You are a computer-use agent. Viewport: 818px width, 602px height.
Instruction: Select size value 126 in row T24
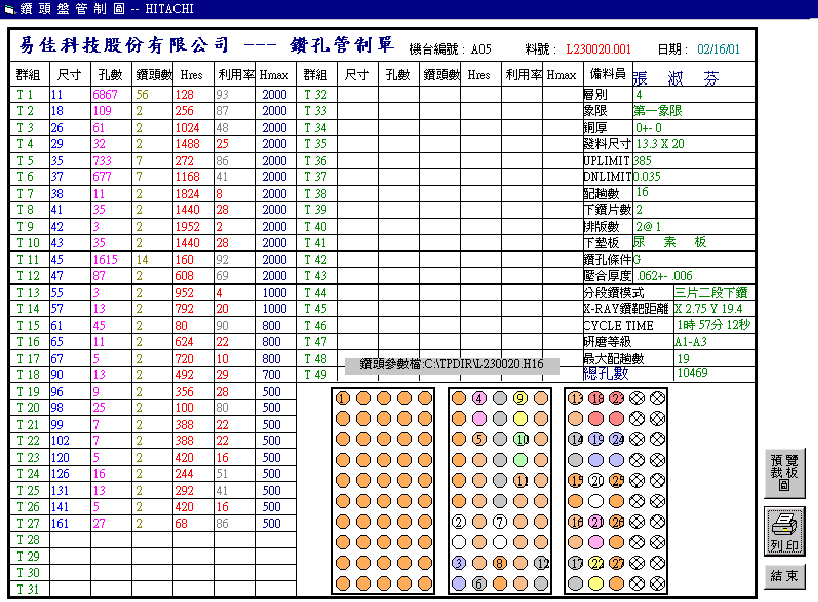59,474
